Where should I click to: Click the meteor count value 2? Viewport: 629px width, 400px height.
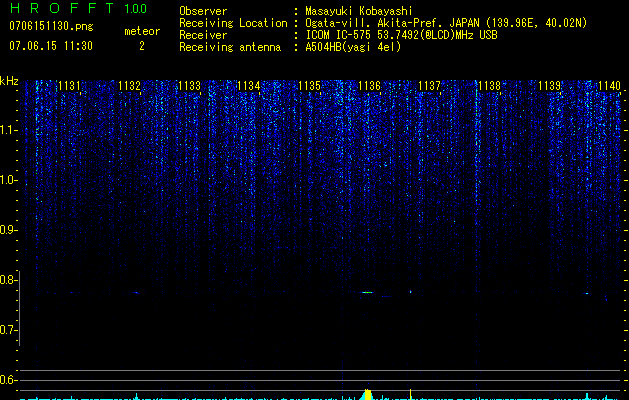pyautogui.click(x=142, y=46)
